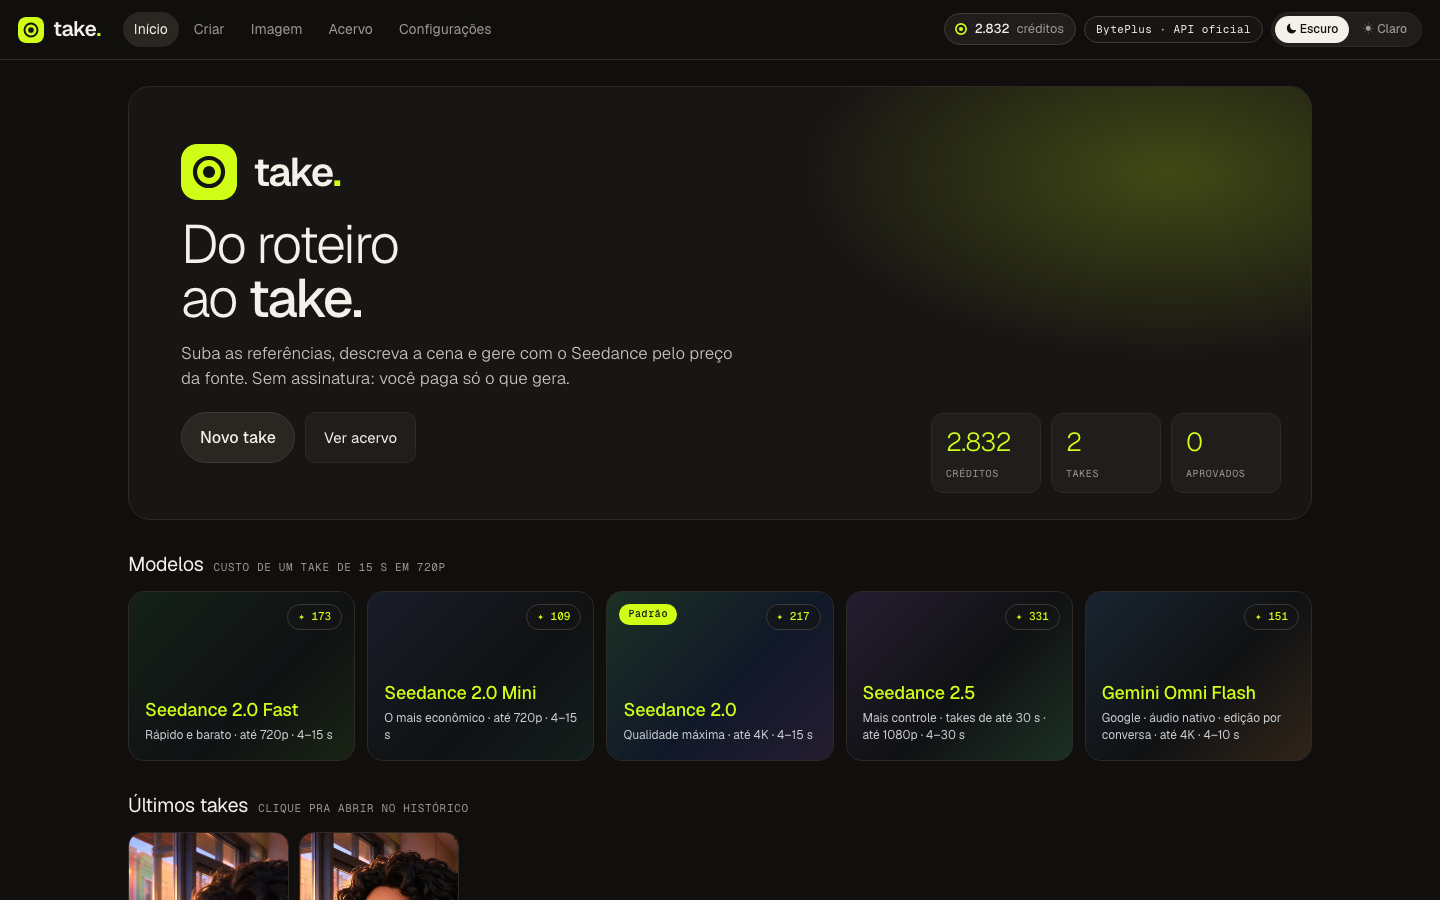Screen dimensions: 1440x900
Task: Click the 'Do roteiro ao take.' headline
Action: point(290,272)
